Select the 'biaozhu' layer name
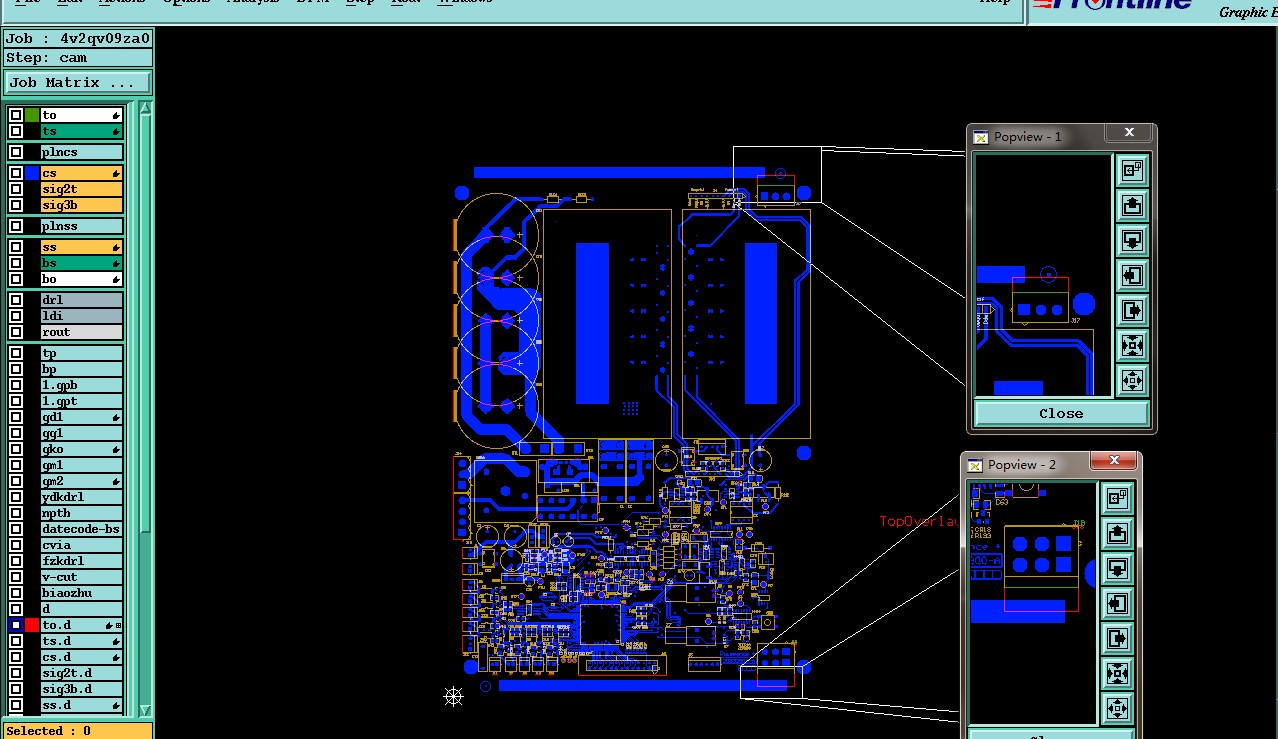 tap(81, 593)
